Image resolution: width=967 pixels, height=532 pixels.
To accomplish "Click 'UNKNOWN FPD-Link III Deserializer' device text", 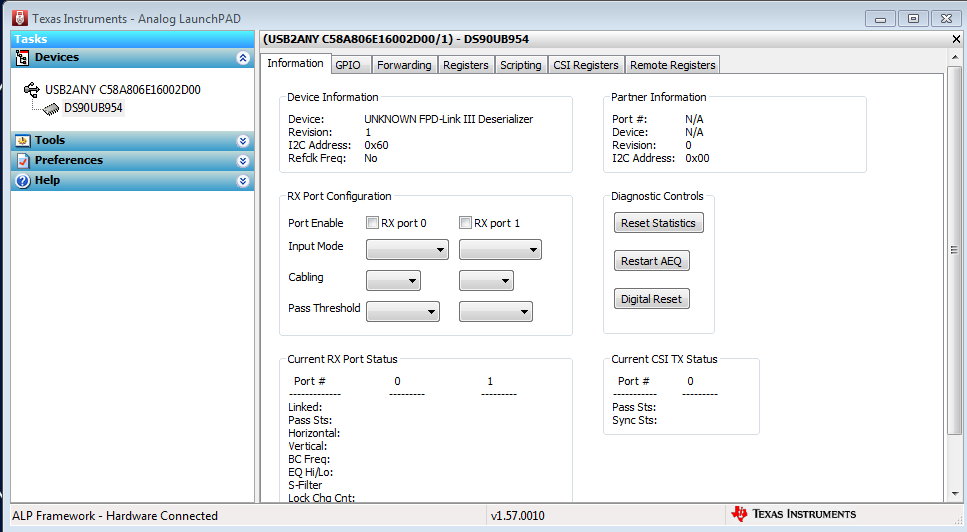I will click(448, 119).
